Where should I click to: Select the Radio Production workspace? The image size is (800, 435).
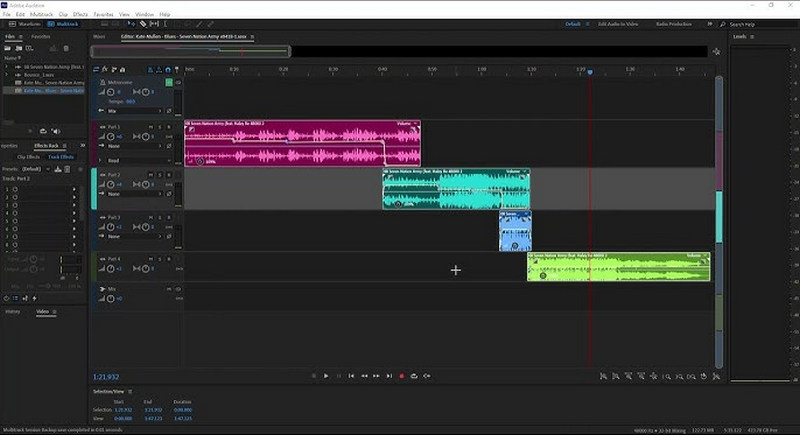coord(673,24)
